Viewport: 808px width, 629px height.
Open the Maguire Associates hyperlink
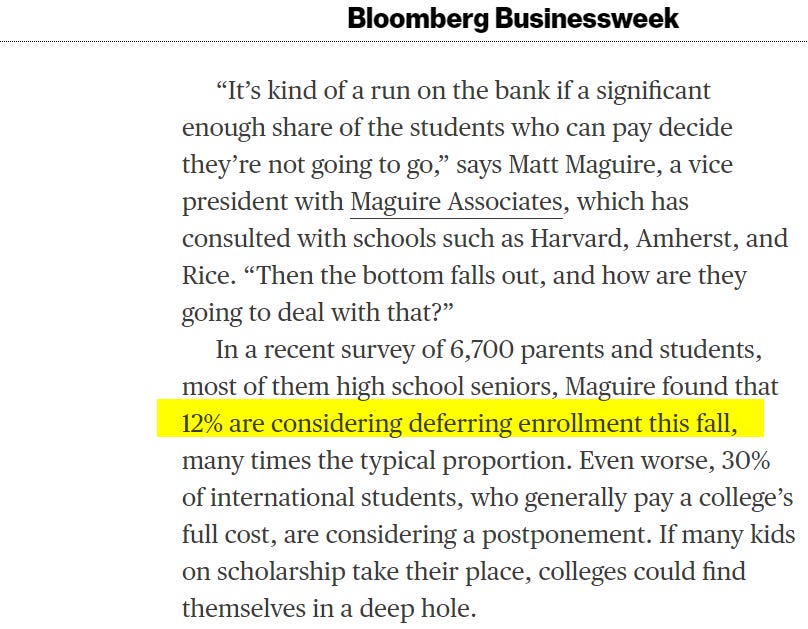point(457,202)
